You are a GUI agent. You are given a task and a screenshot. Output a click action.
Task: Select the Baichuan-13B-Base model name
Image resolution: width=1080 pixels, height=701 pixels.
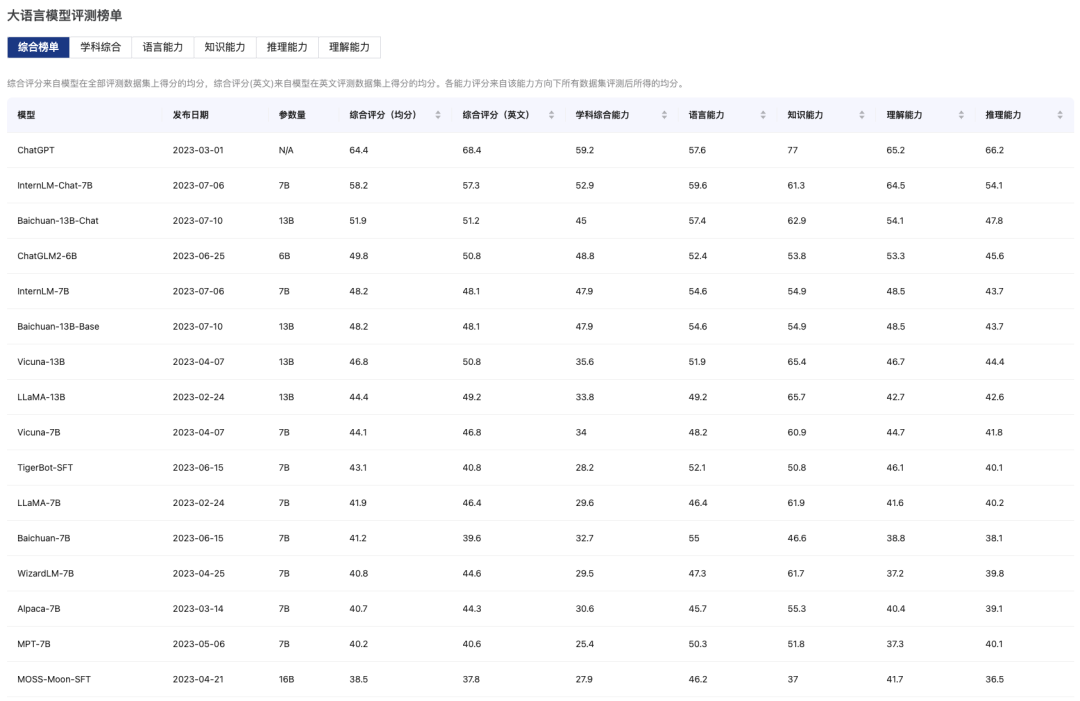[58, 326]
